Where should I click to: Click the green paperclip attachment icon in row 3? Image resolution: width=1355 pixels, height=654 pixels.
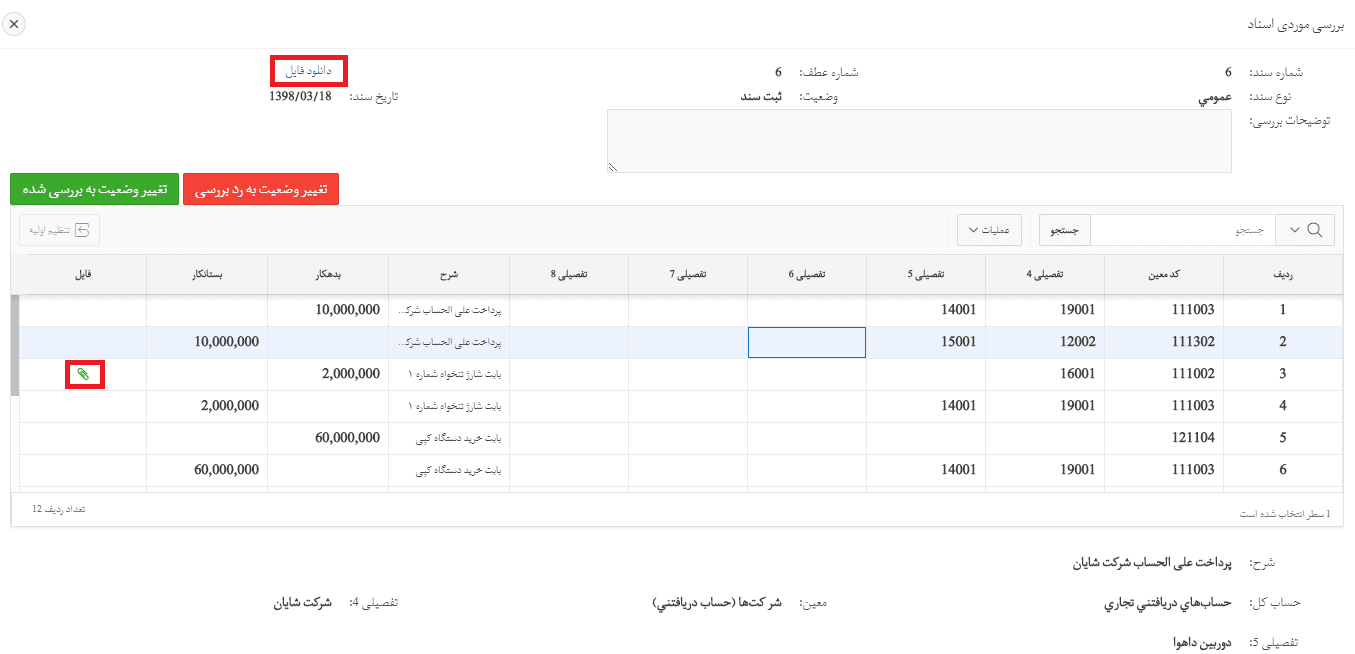85,373
